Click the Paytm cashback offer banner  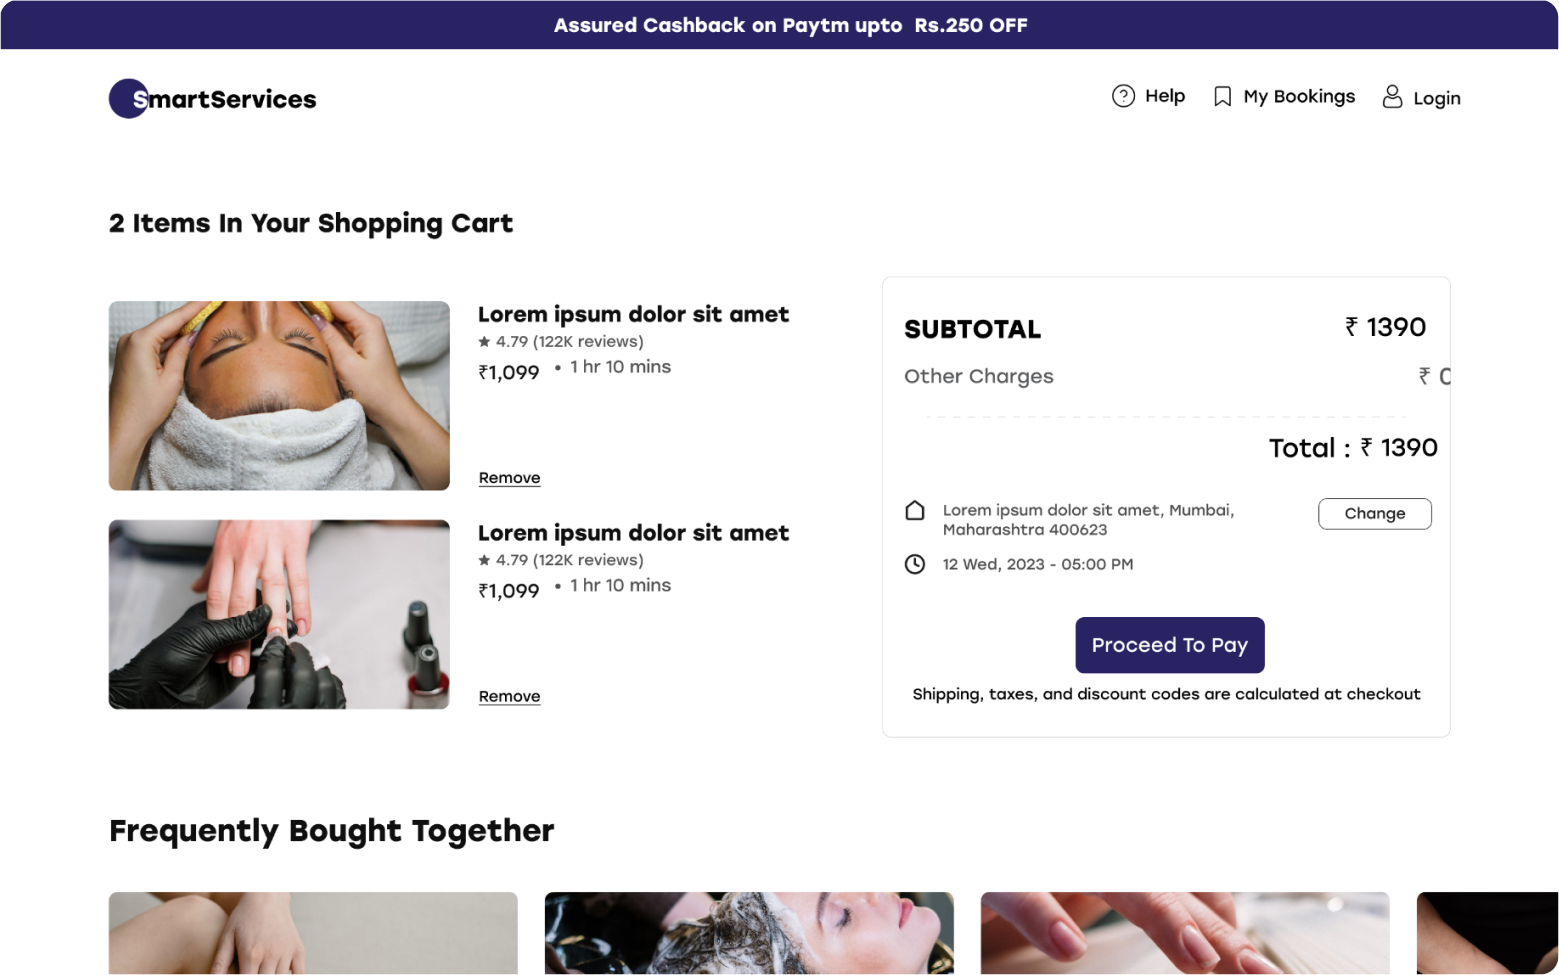tap(790, 25)
